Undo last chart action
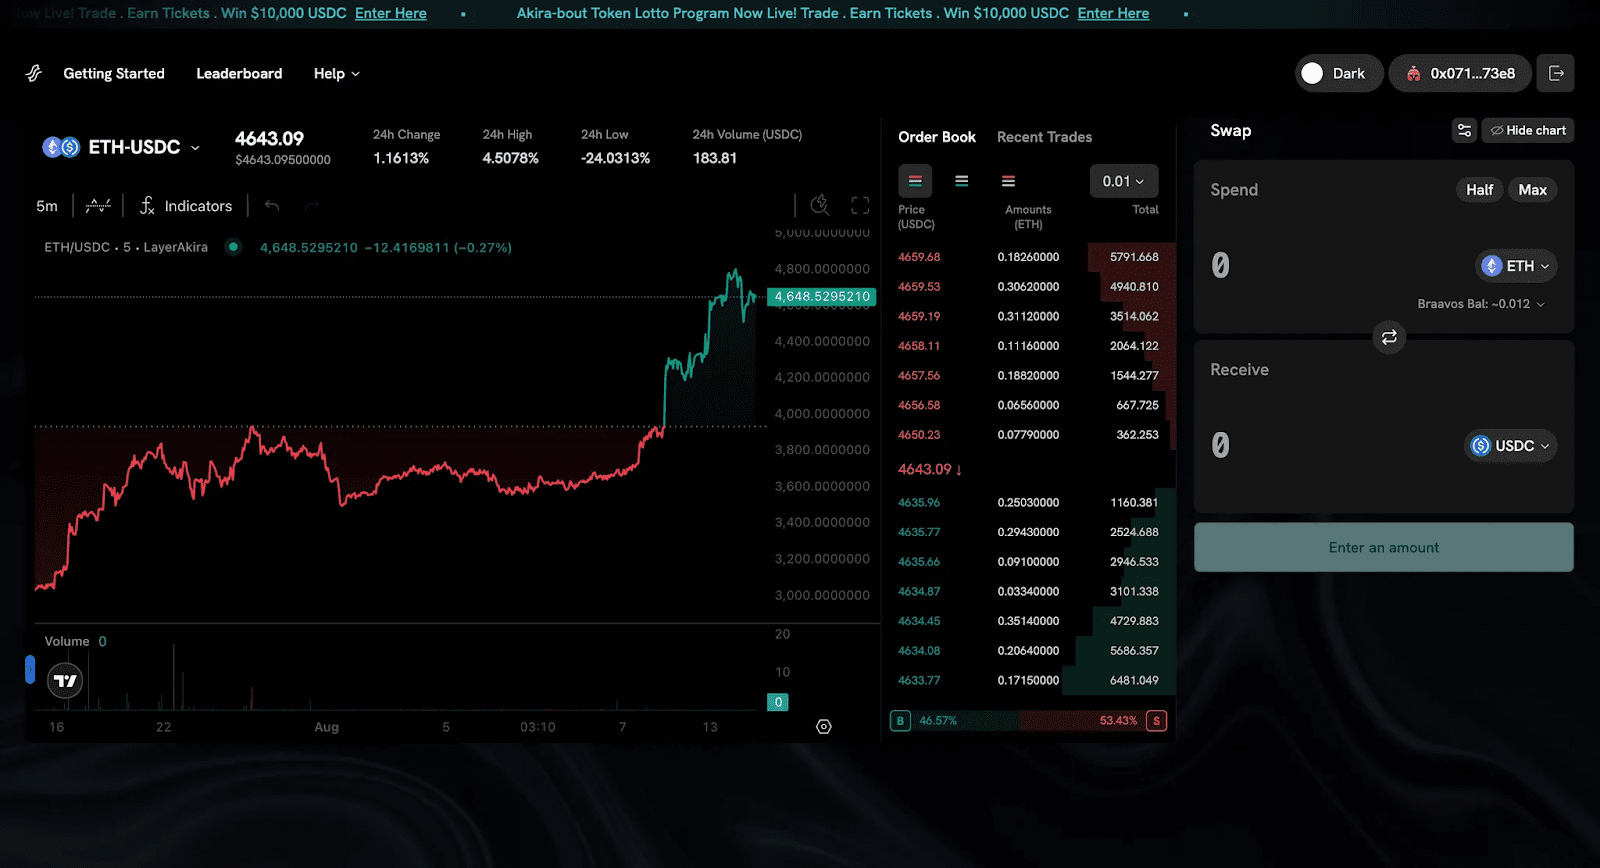Image resolution: width=1600 pixels, height=868 pixels. pyautogui.click(x=272, y=206)
